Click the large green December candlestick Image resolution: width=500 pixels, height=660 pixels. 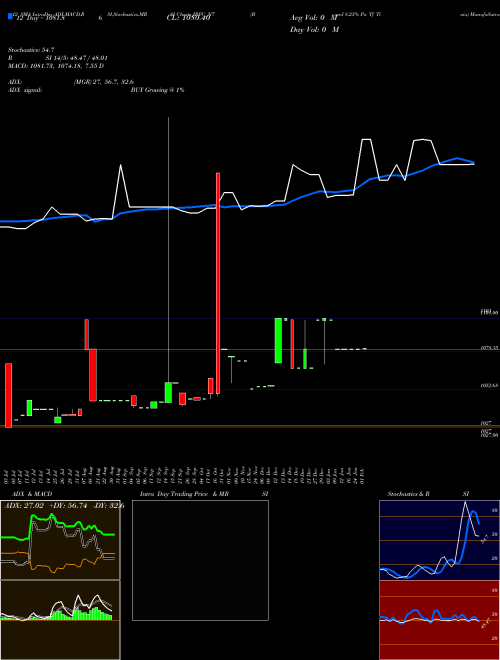(278, 341)
